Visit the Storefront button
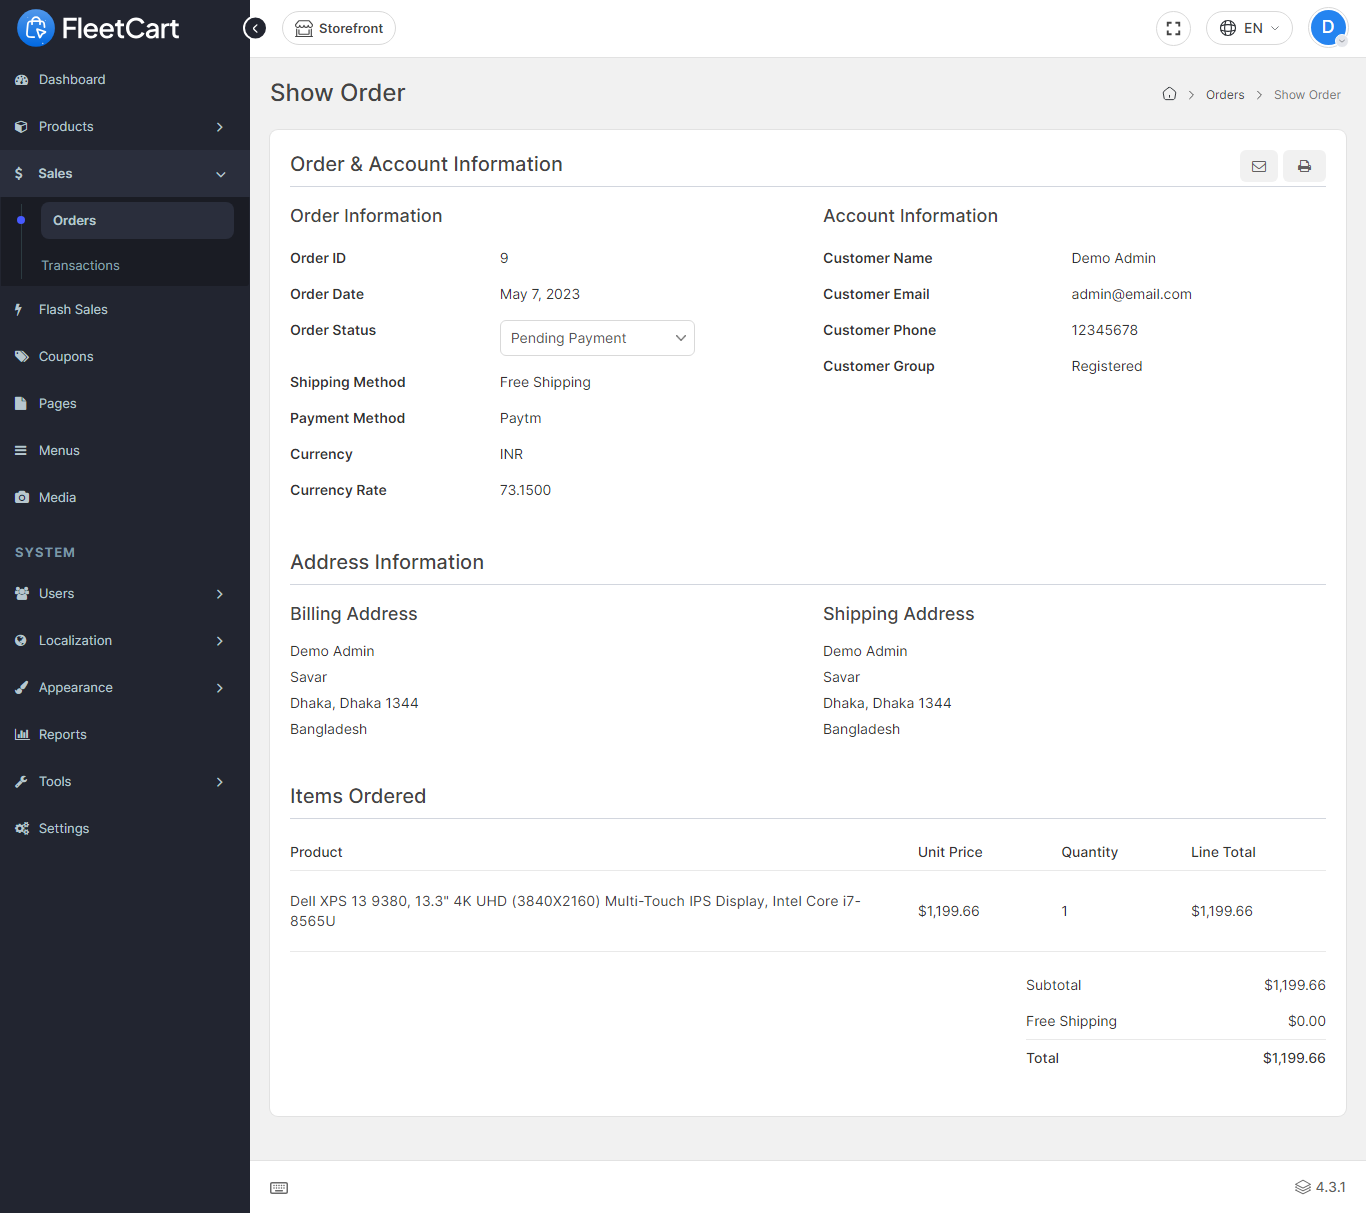This screenshot has width=1366, height=1213. (x=339, y=28)
